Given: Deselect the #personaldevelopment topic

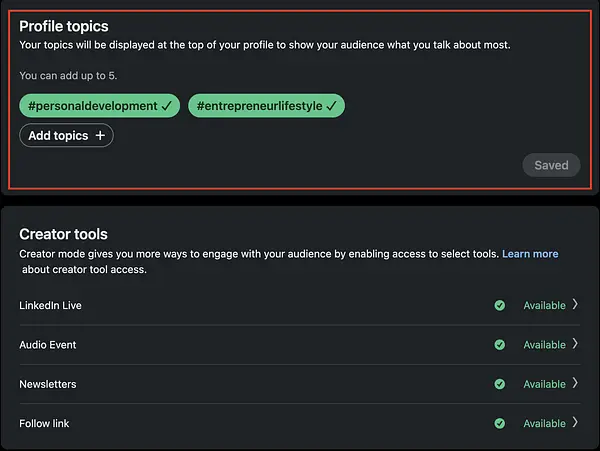Looking at the screenshot, I should (x=99, y=106).
